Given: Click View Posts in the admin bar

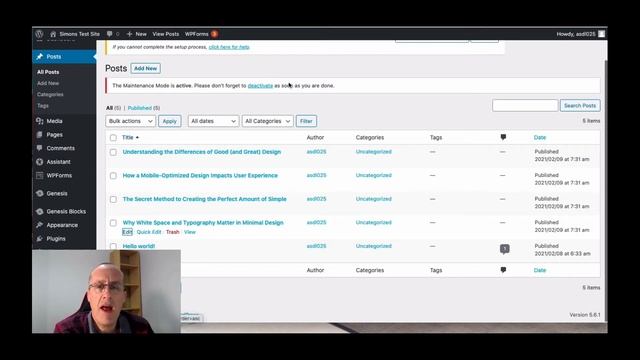Looking at the screenshot, I should coord(166,34).
